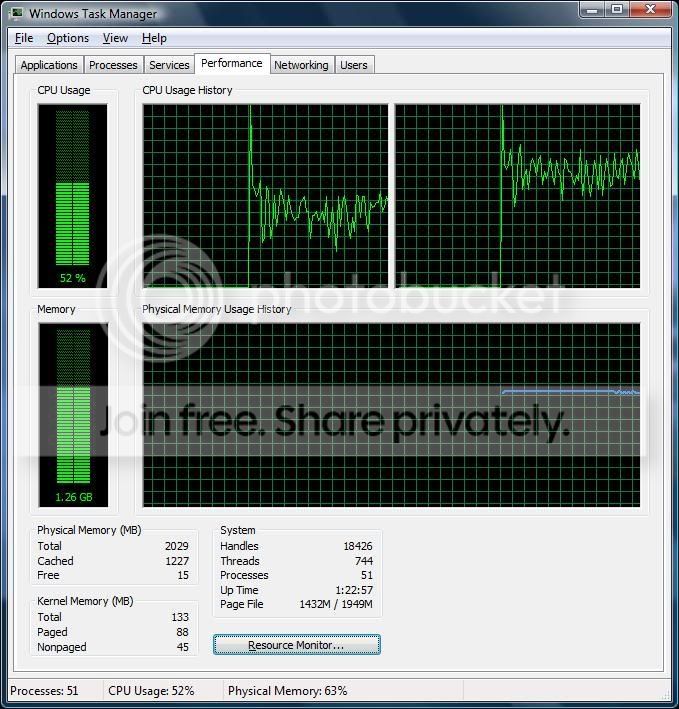Switch to the Services tab
The height and width of the screenshot is (709, 679).
coord(169,65)
